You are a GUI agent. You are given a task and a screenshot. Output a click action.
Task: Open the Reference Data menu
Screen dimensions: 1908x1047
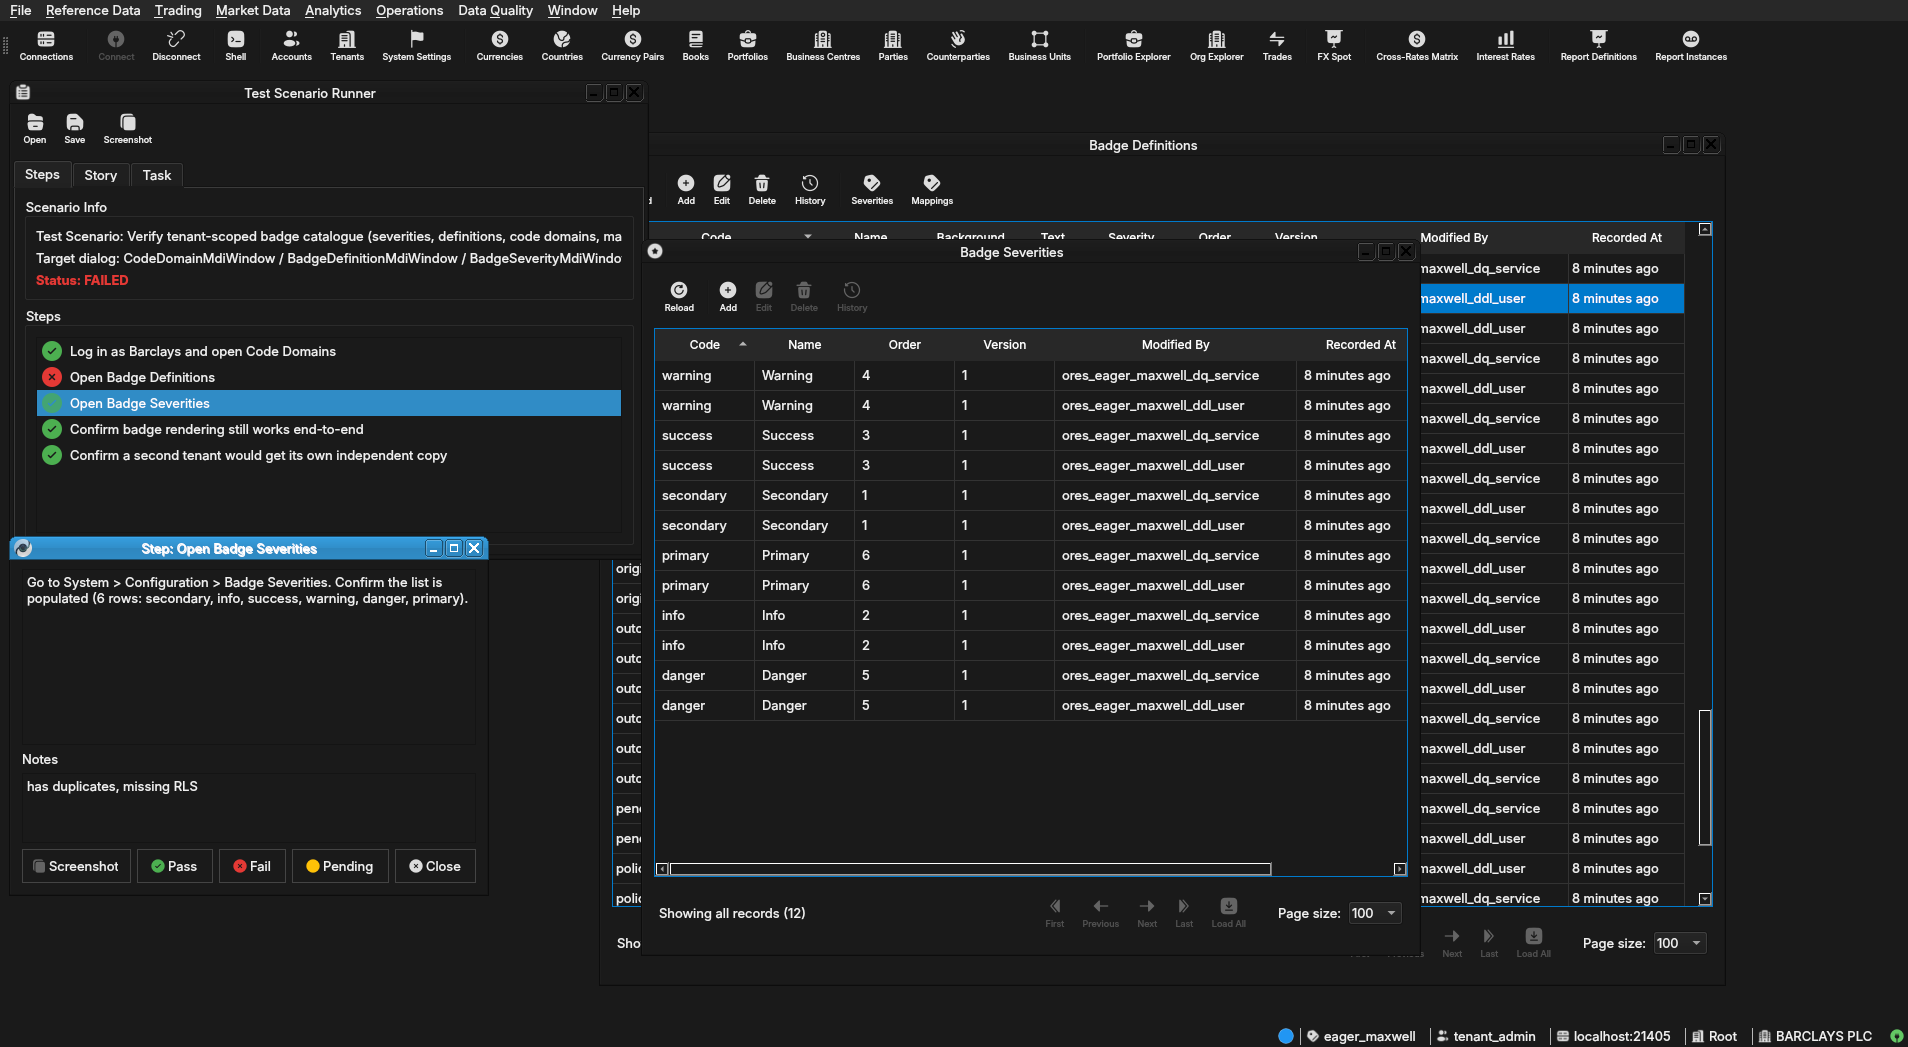93,10
